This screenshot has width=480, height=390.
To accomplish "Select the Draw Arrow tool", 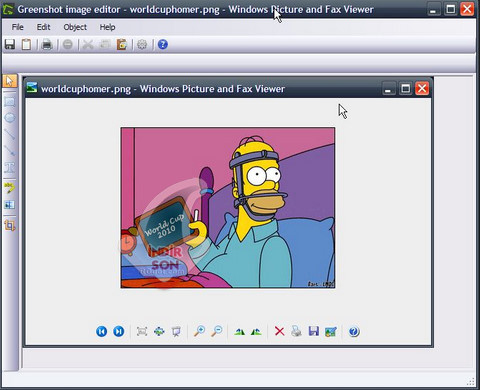I will click(x=10, y=151).
